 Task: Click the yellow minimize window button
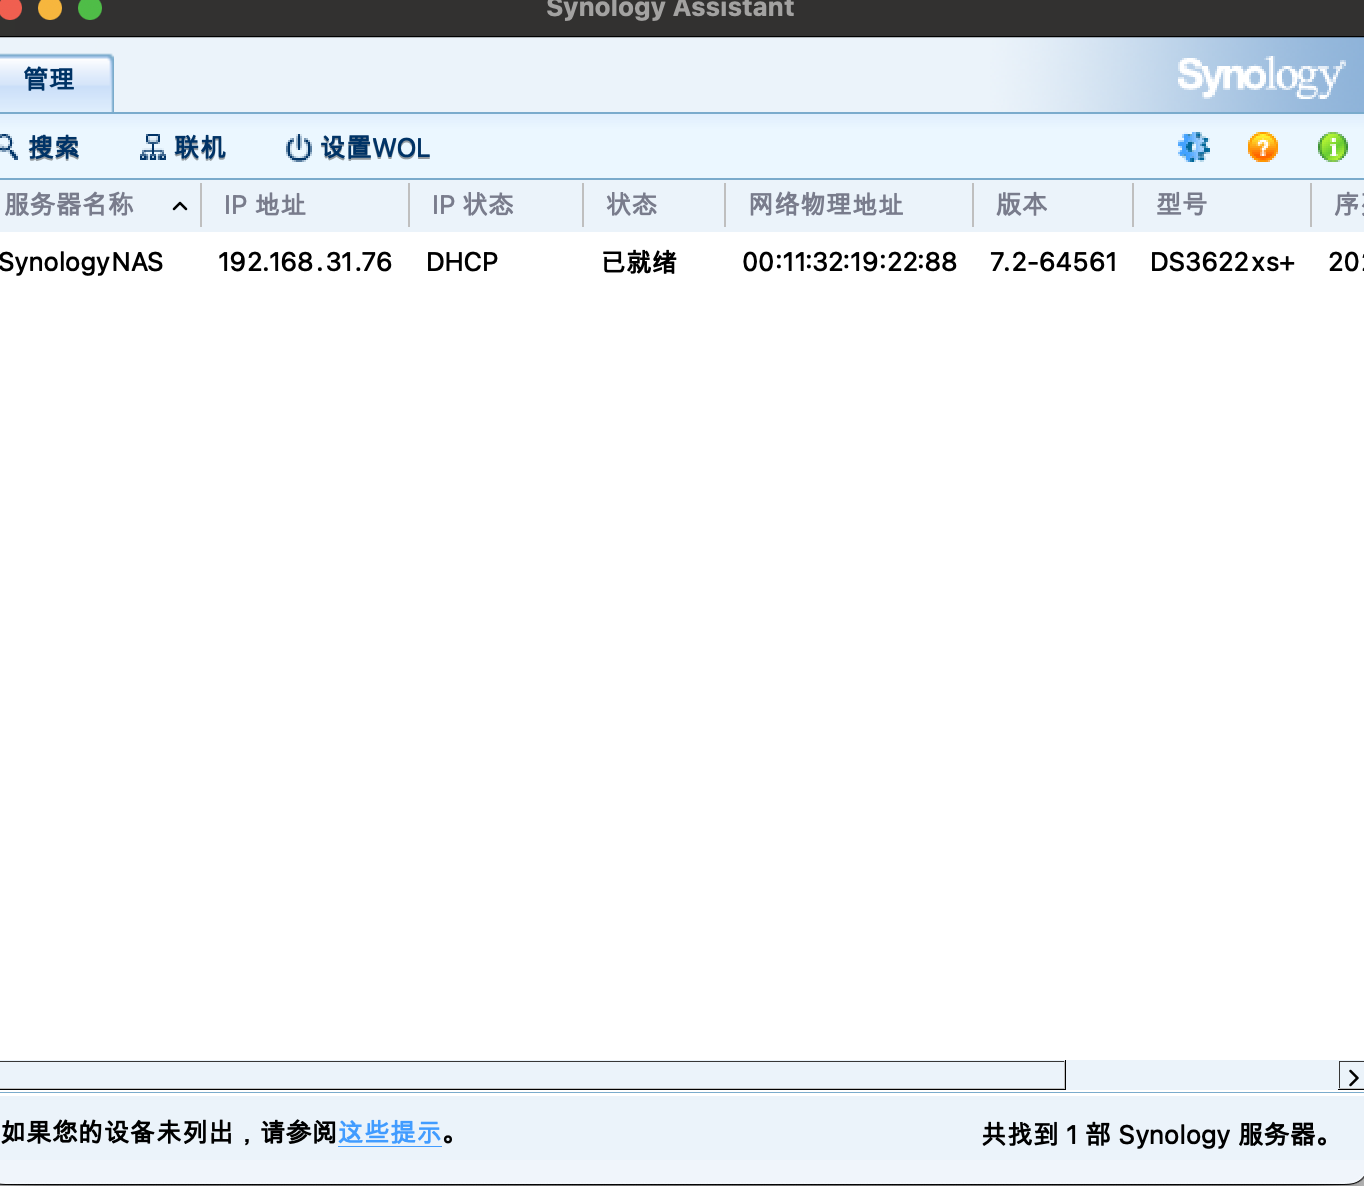49,8
